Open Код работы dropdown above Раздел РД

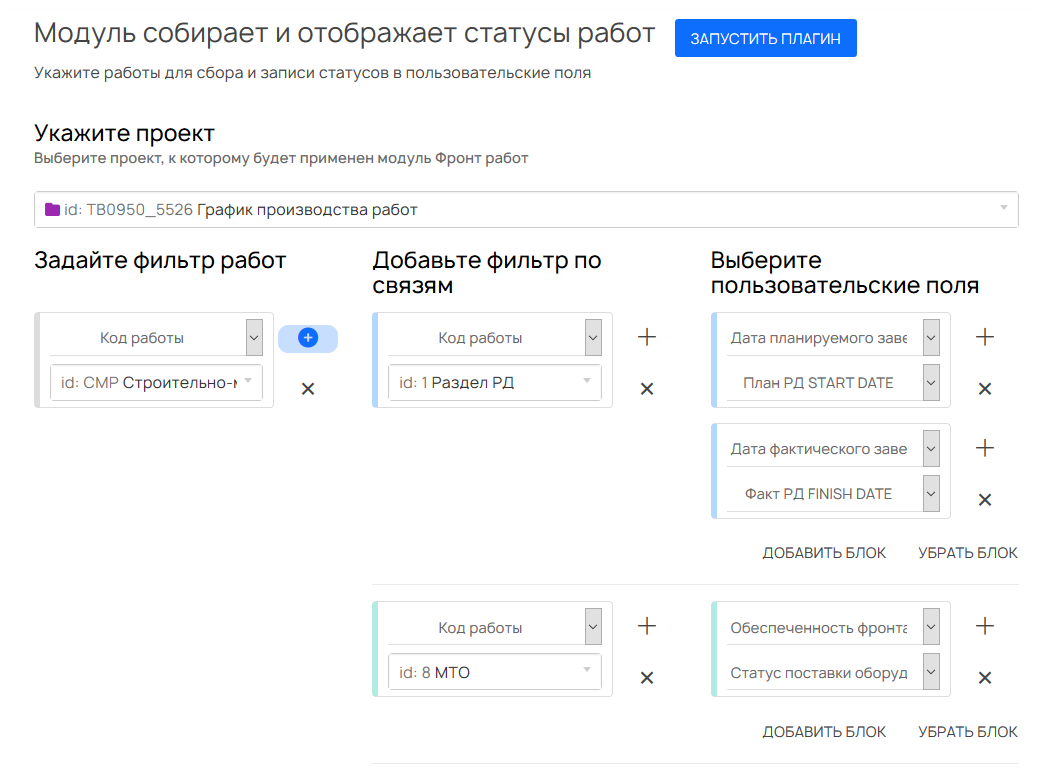click(x=593, y=337)
